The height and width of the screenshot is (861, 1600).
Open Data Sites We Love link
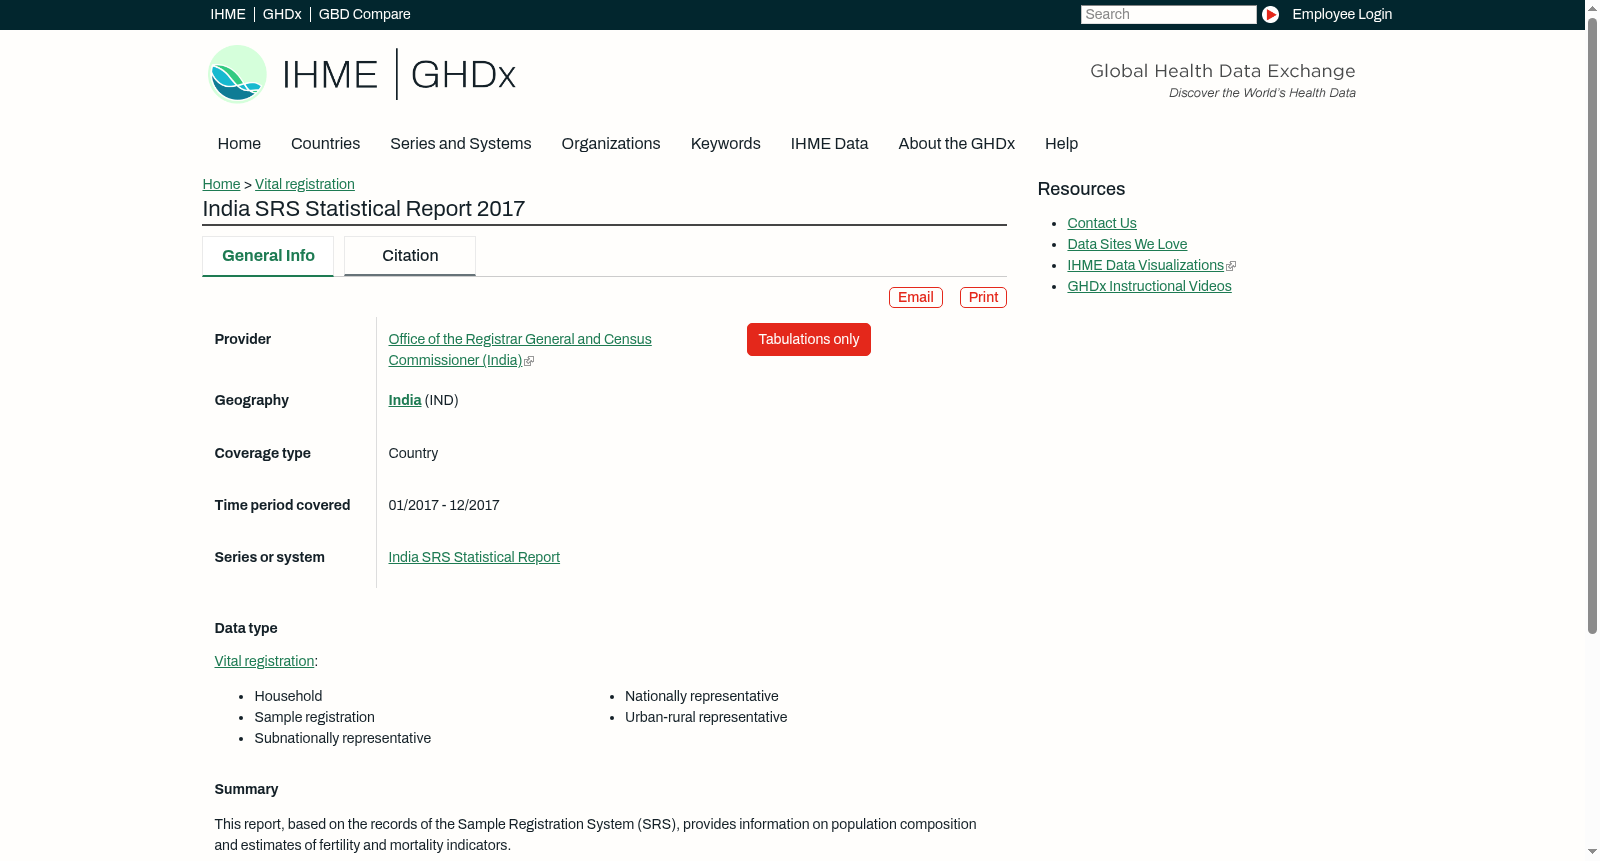point(1127,244)
